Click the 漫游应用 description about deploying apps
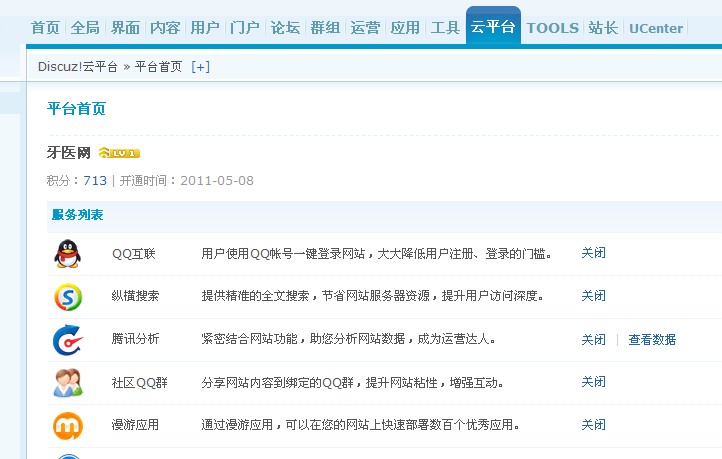 click(x=361, y=424)
